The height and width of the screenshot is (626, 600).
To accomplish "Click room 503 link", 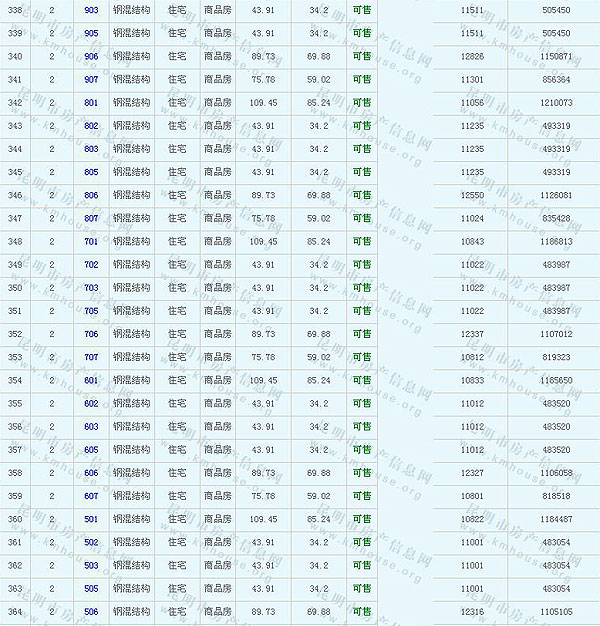I will pos(91,565).
